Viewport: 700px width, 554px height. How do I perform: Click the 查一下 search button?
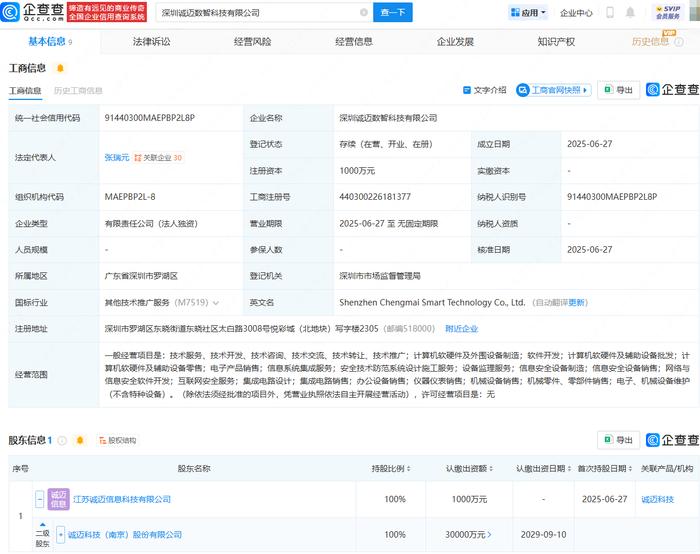393,12
